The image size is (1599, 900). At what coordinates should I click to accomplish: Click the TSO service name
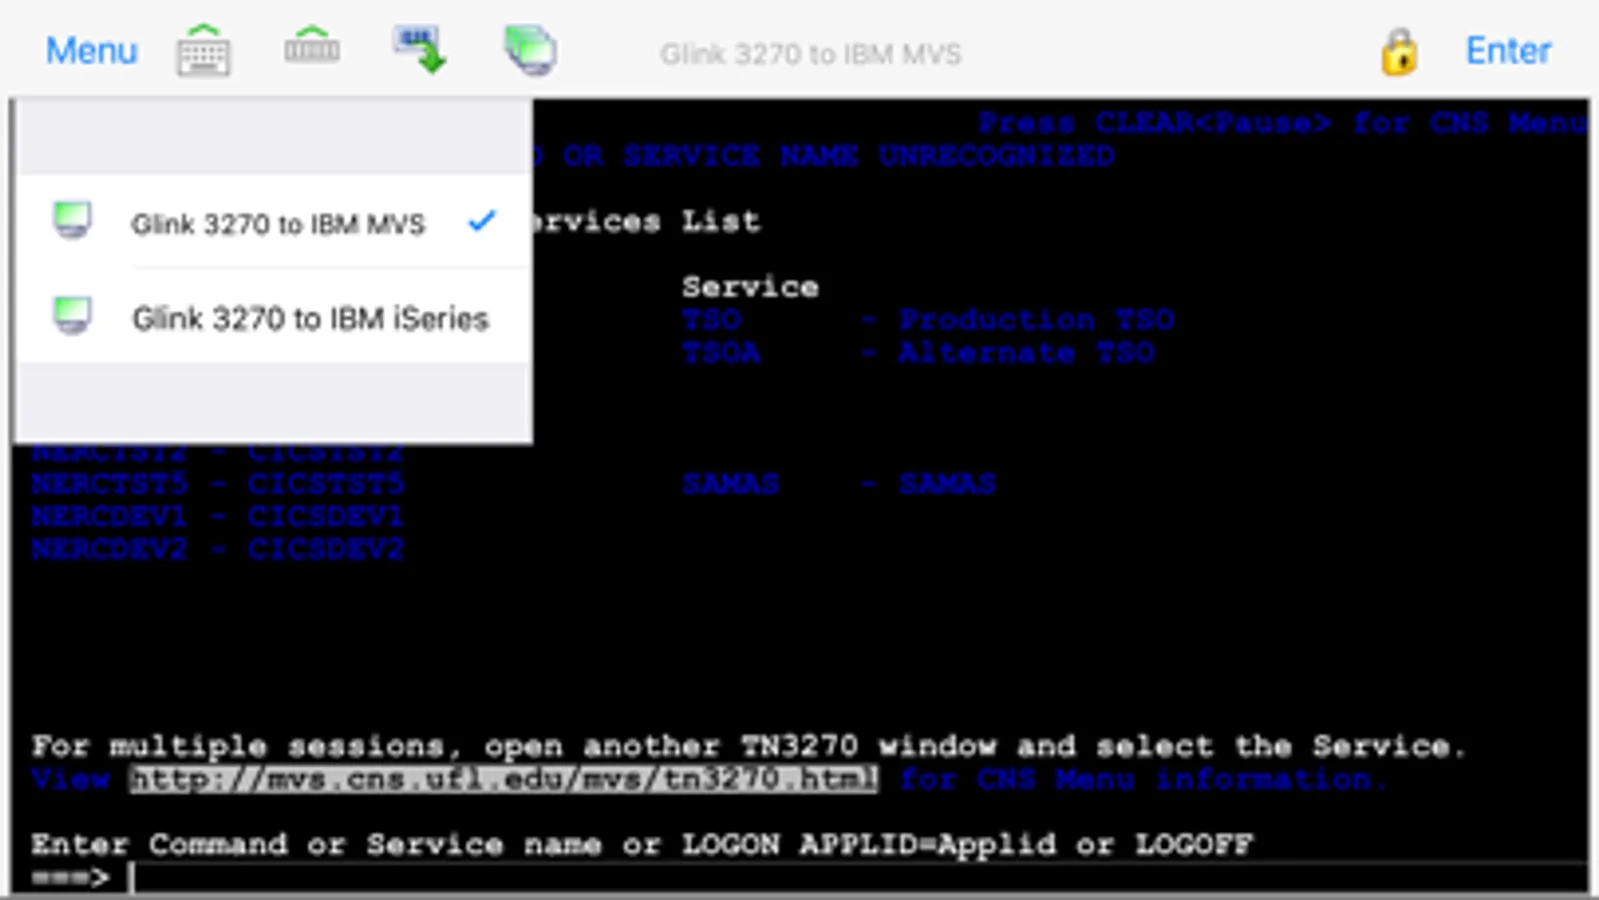[x=711, y=320]
